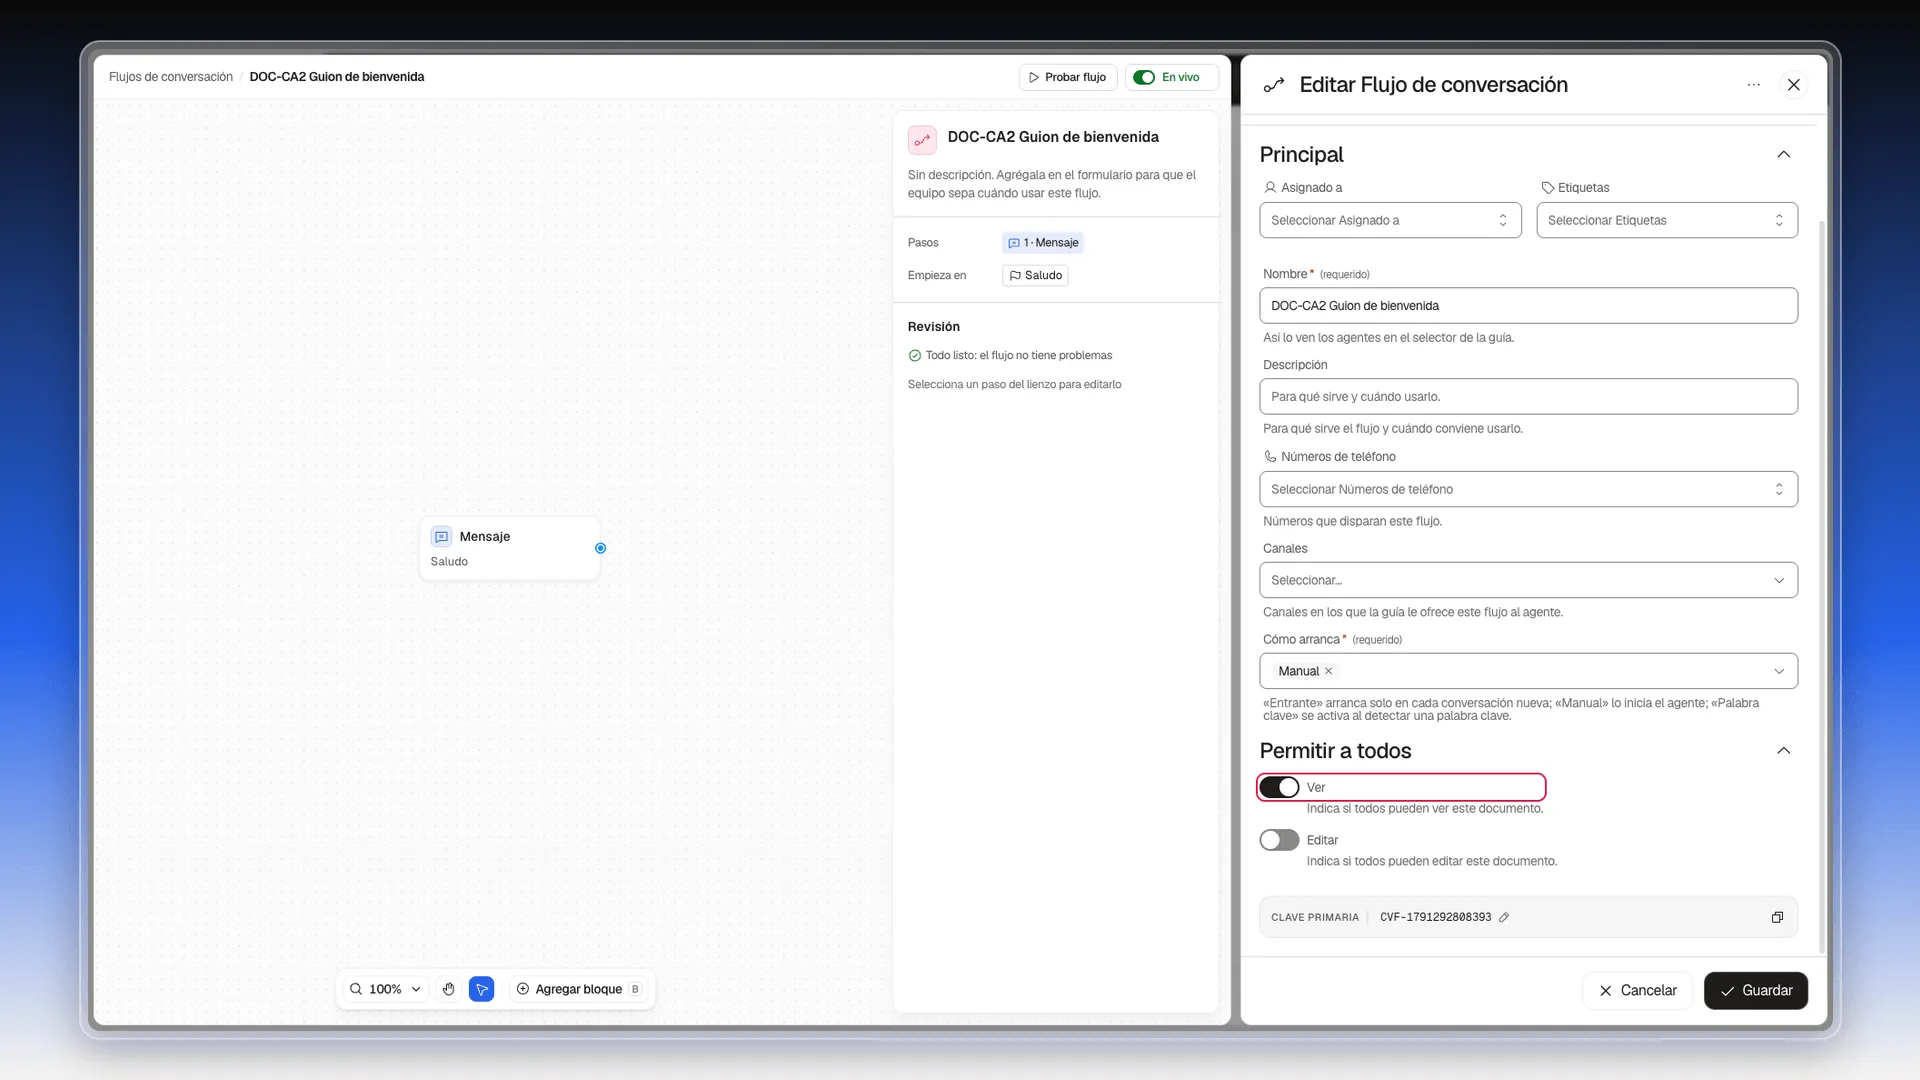Click the flow icon in panel header
Image resolution: width=1920 pixels, height=1080 pixels.
(x=1274, y=85)
